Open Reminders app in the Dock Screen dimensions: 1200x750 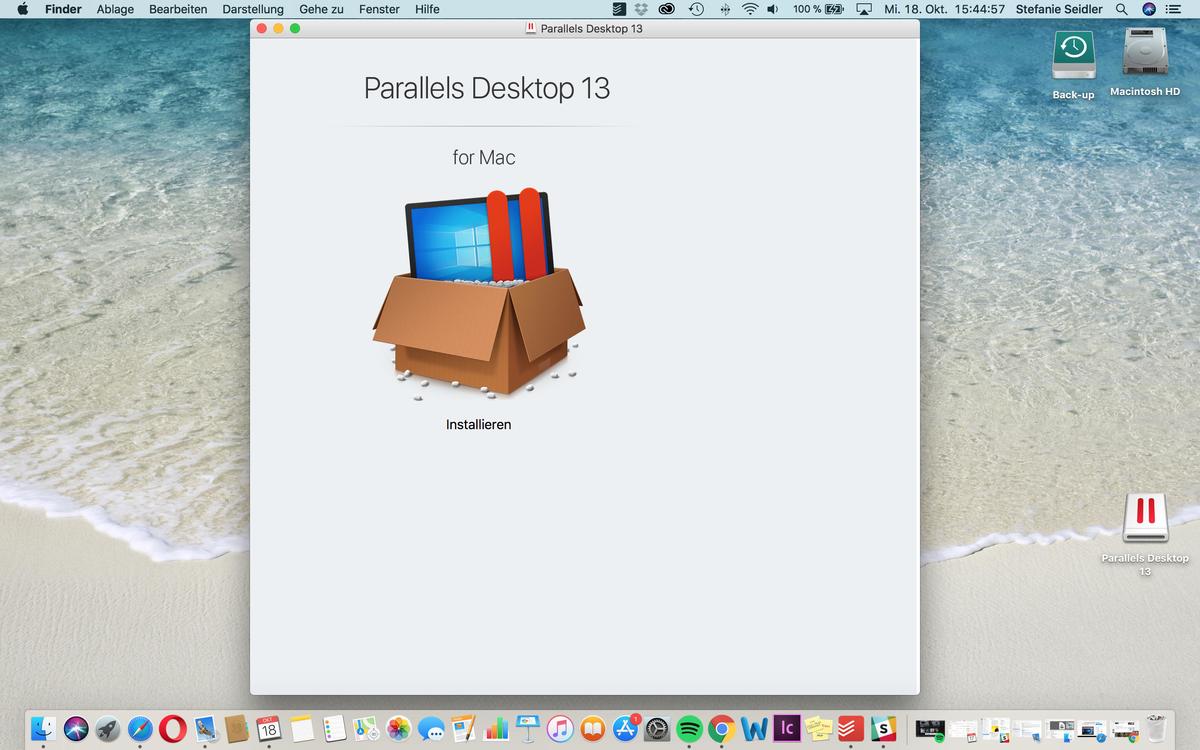(x=334, y=729)
